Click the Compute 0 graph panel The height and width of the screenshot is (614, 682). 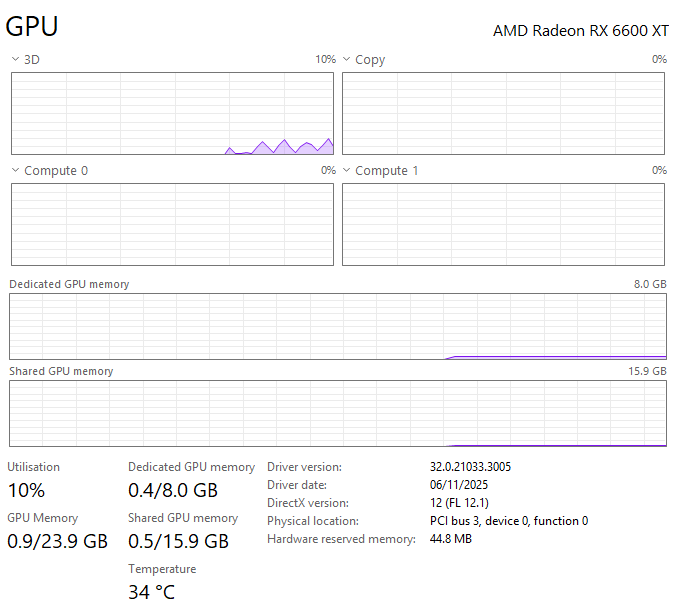coord(172,224)
